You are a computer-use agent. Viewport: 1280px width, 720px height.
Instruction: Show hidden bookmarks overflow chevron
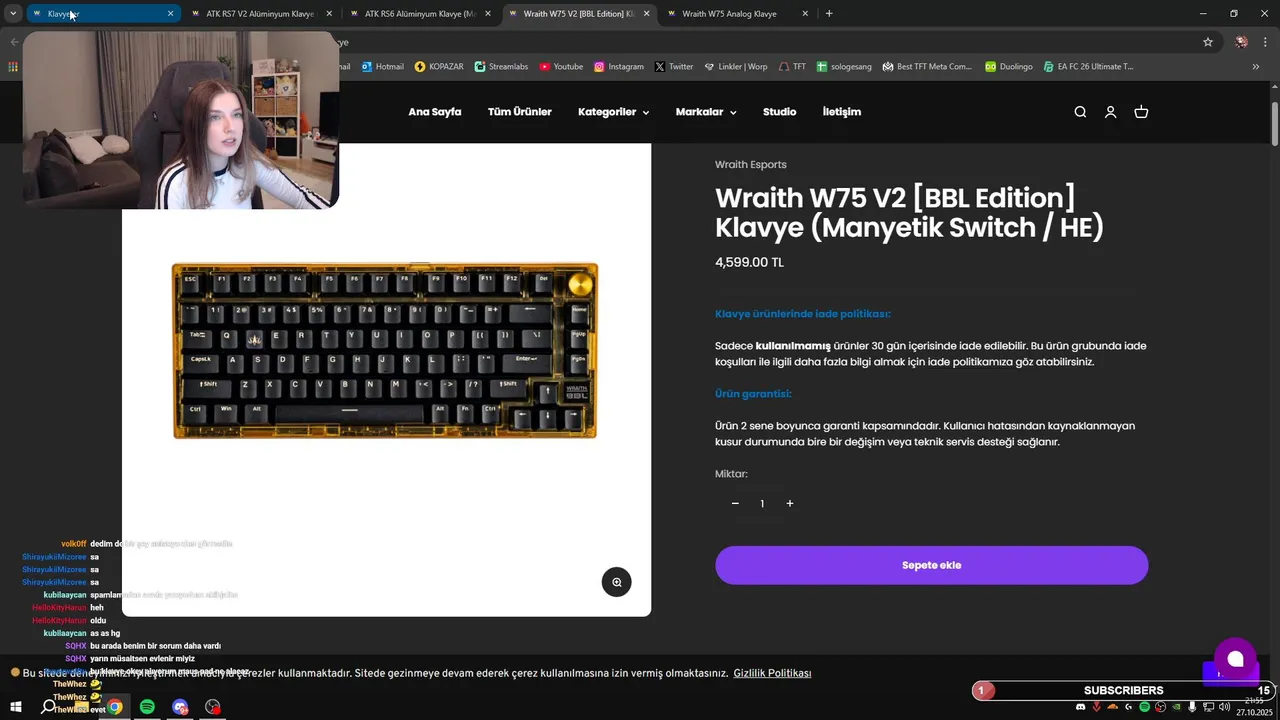(x=1256, y=67)
